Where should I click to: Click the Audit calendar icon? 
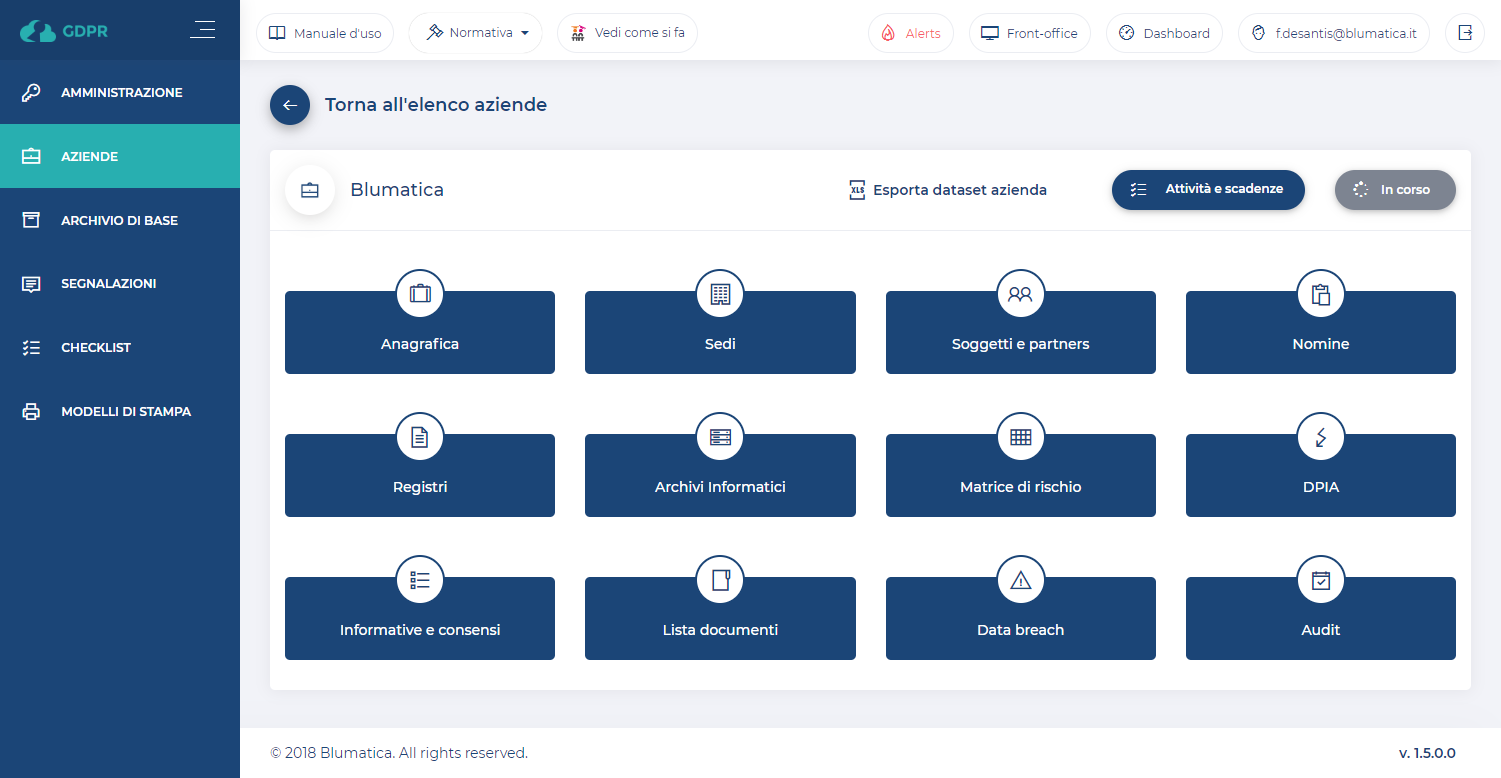tap(1320, 580)
